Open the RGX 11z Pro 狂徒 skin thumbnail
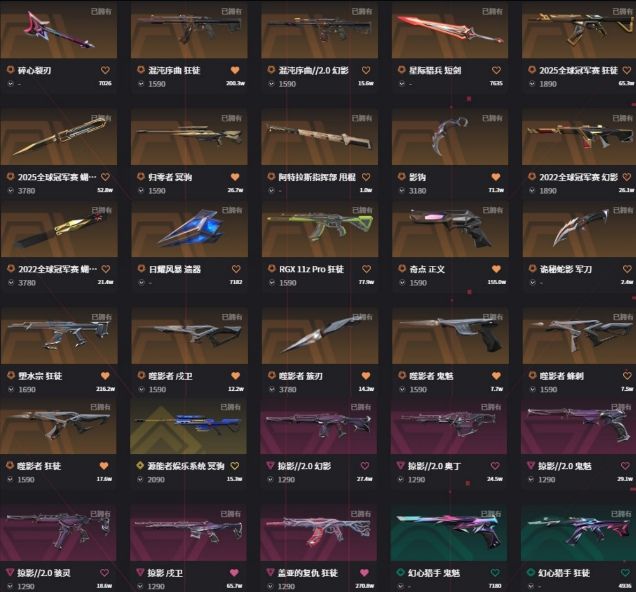636x592 pixels. (x=320, y=230)
